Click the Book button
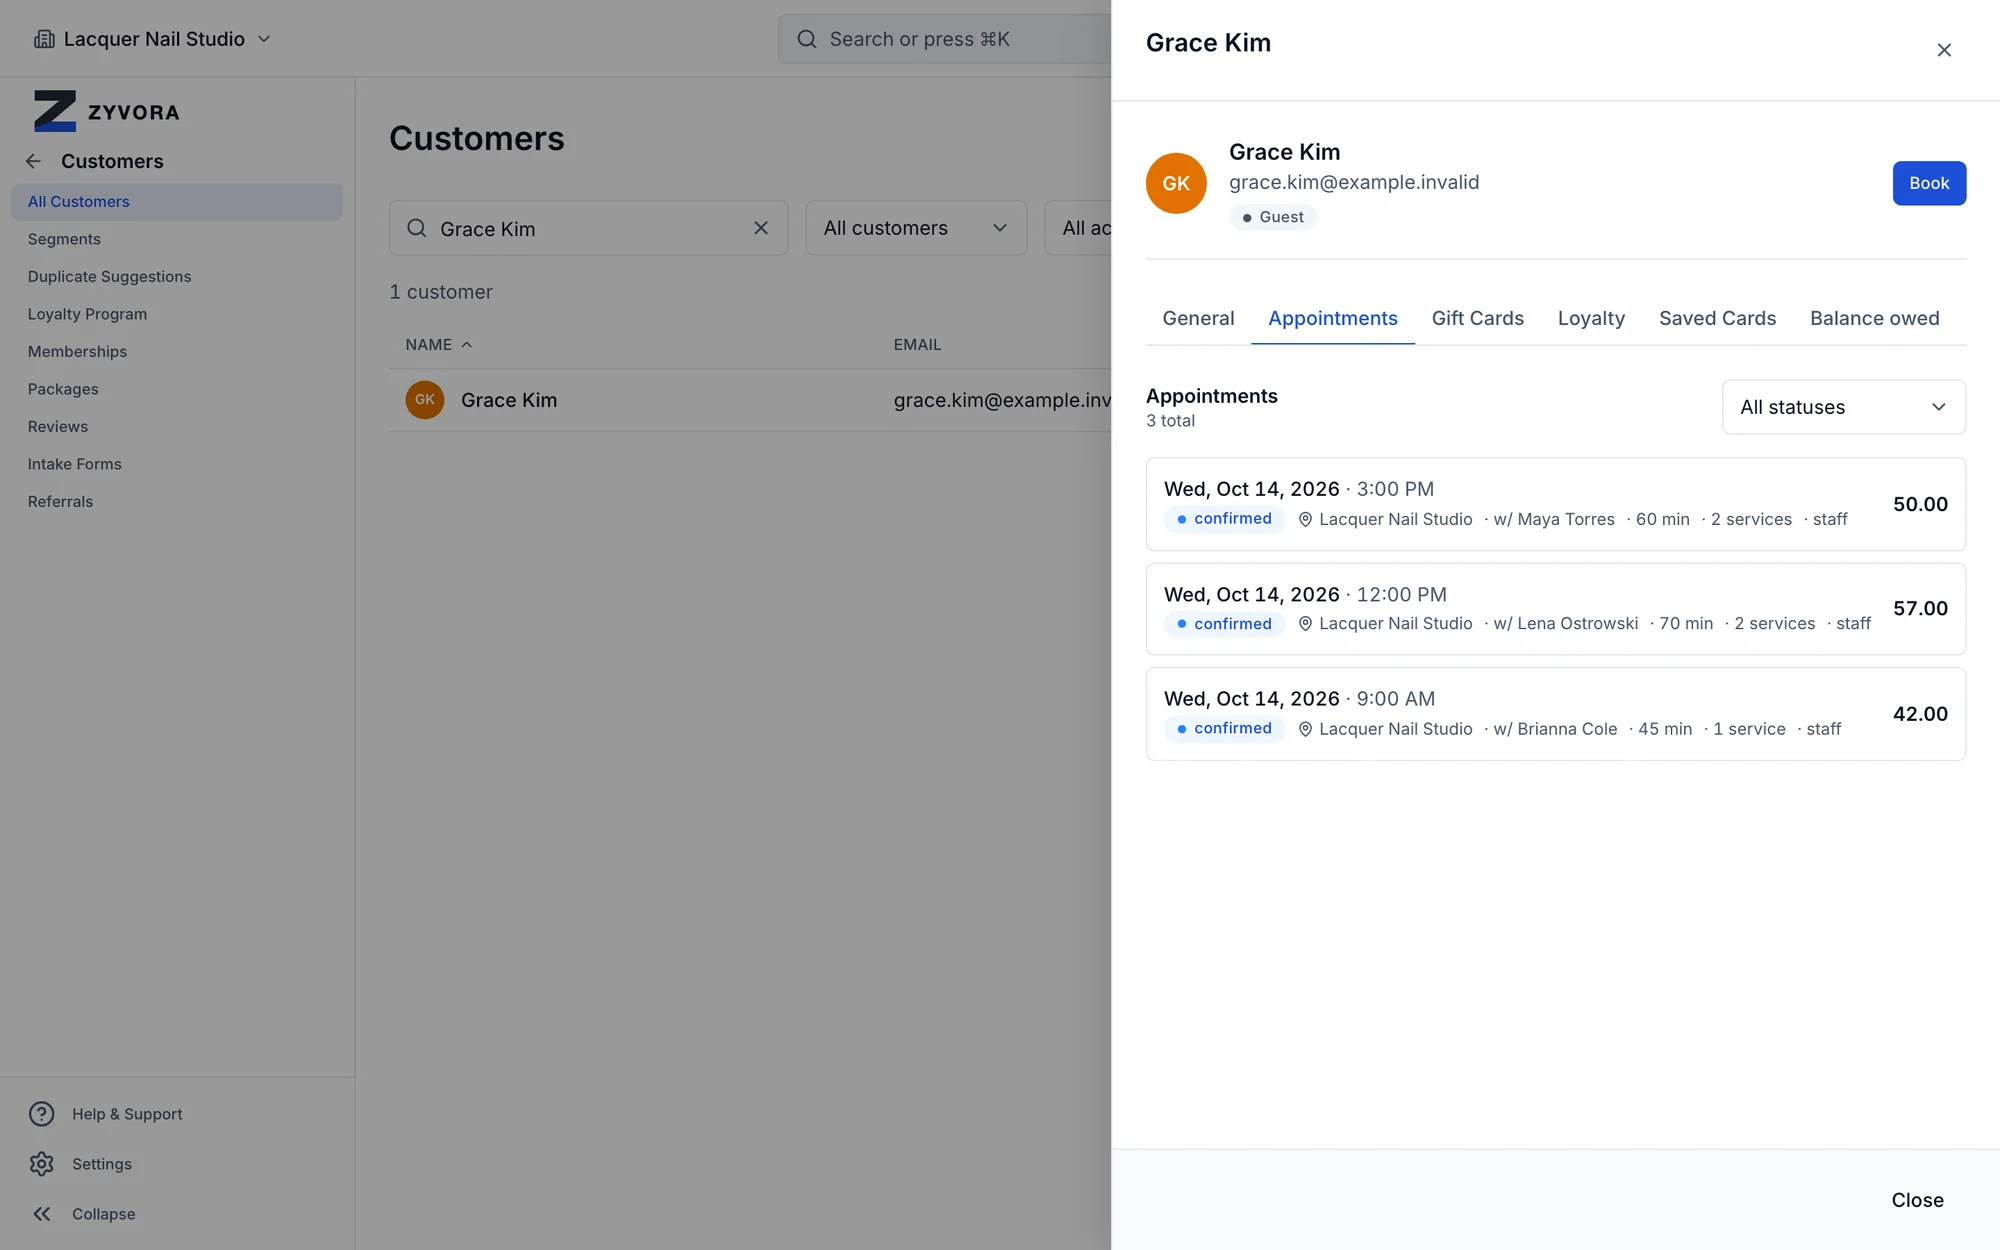This screenshot has height=1250, width=2000. [1929, 183]
